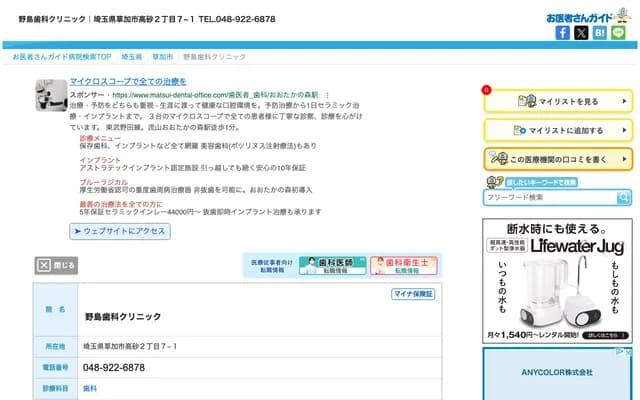The width and height of the screenshot is (640, 400).
Task: Share via Hatena Bookmark B! icon
Action: 600,33
